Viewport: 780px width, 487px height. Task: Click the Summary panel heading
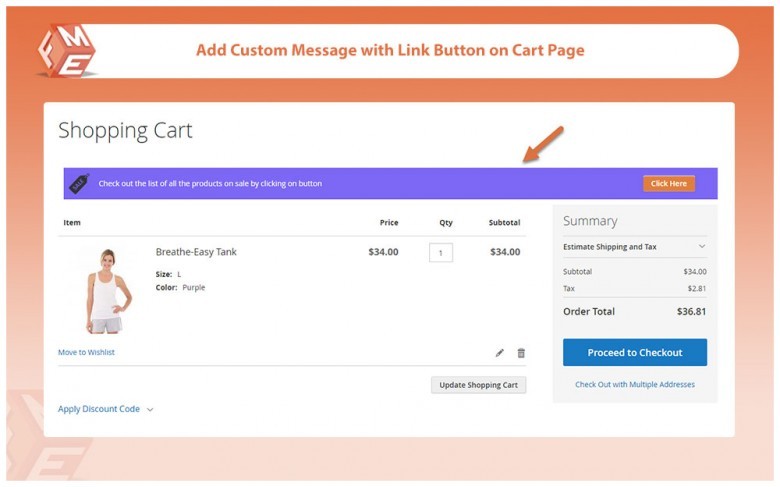coord(590,221)
